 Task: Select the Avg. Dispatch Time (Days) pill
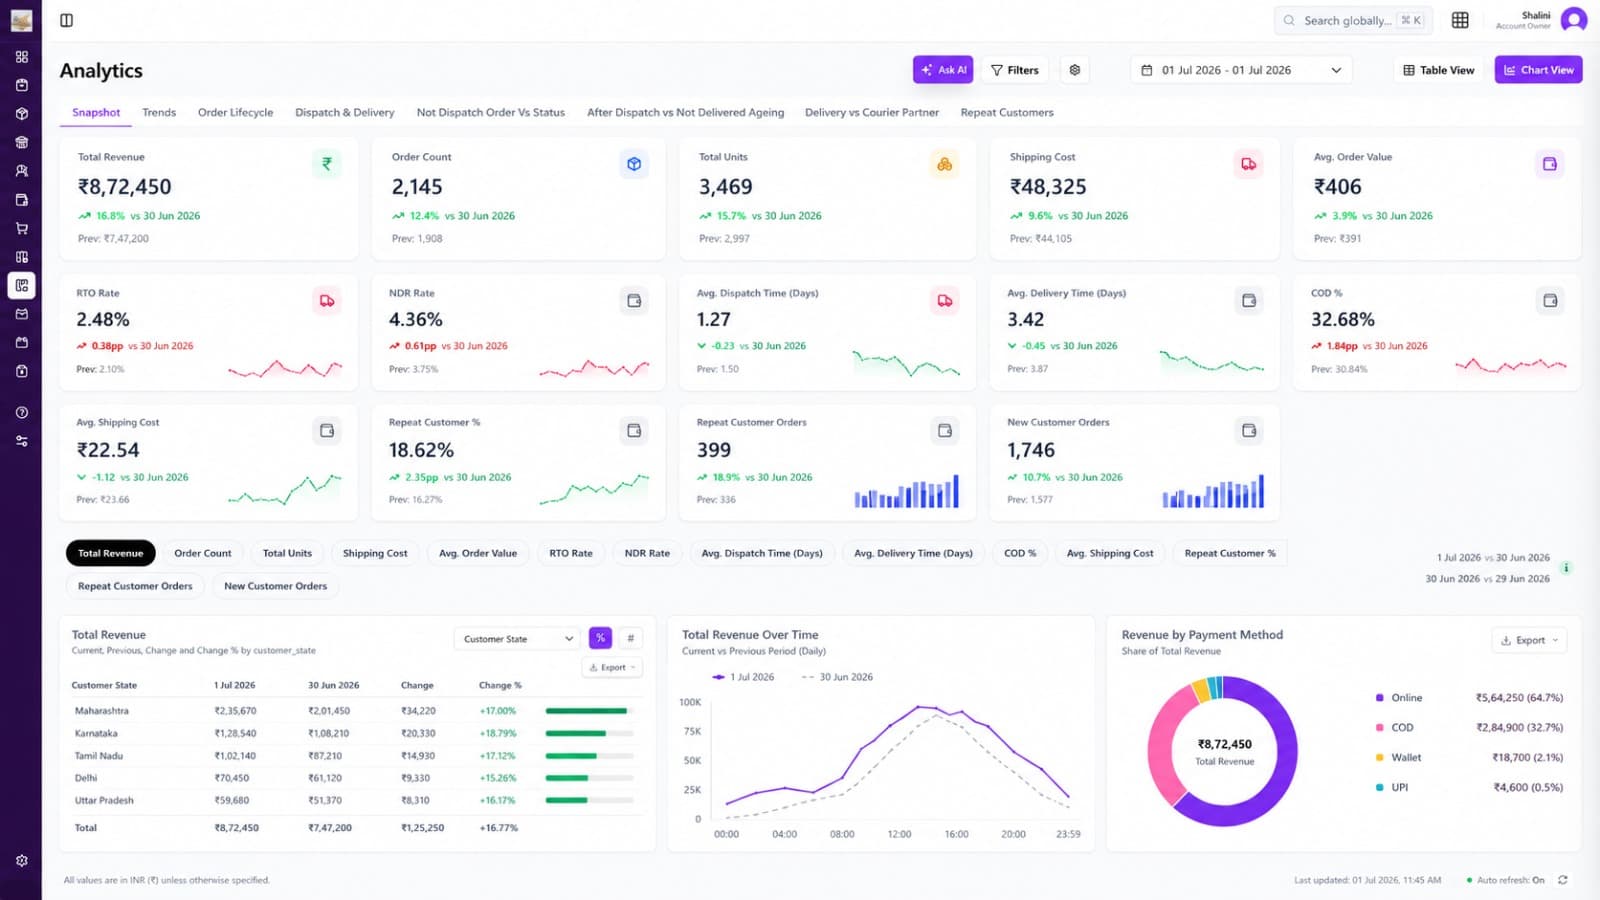click(762, 553)
